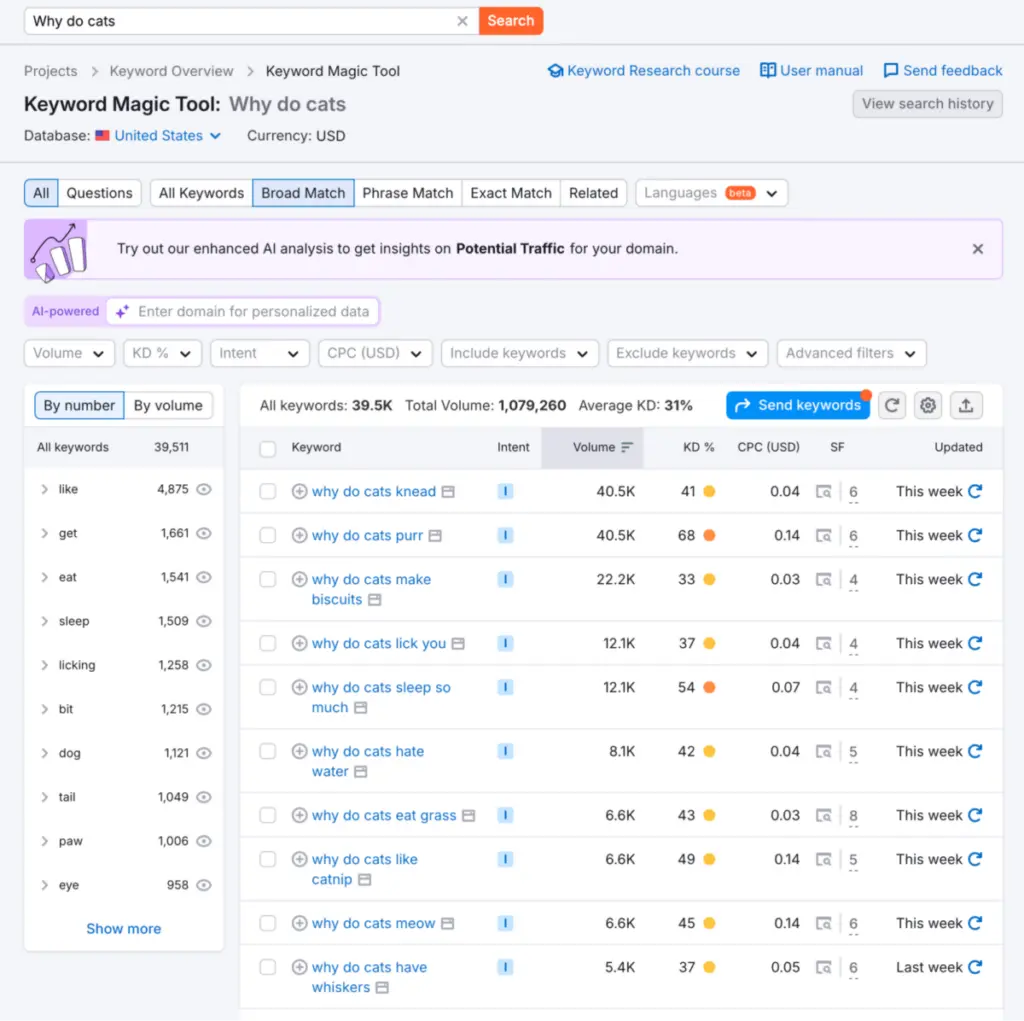Click the refresh icon beside Send keywords
The height and width of the screenshot is (1021, 1024).
click(x=892, y=405)
